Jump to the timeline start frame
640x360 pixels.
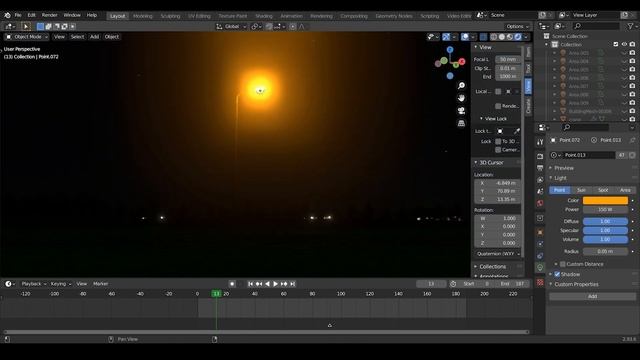(250, 284)
